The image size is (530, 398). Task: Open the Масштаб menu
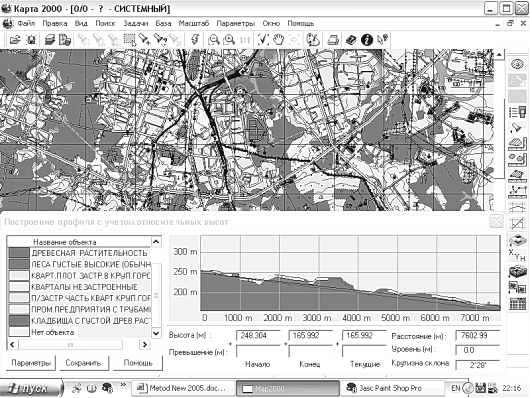tap(194, 23)
